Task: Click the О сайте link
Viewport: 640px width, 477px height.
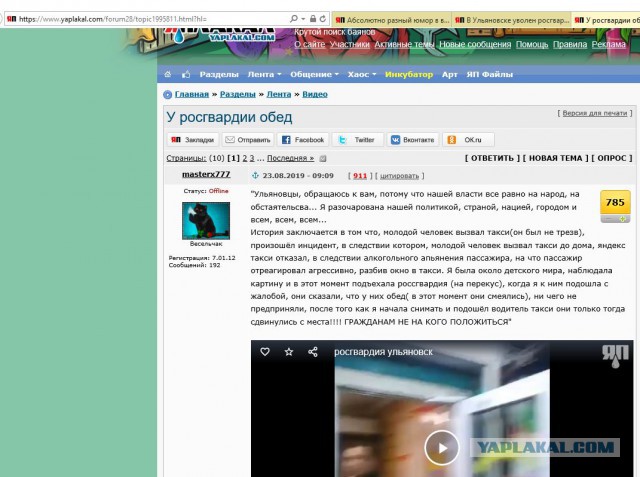Action: point(309,44)
